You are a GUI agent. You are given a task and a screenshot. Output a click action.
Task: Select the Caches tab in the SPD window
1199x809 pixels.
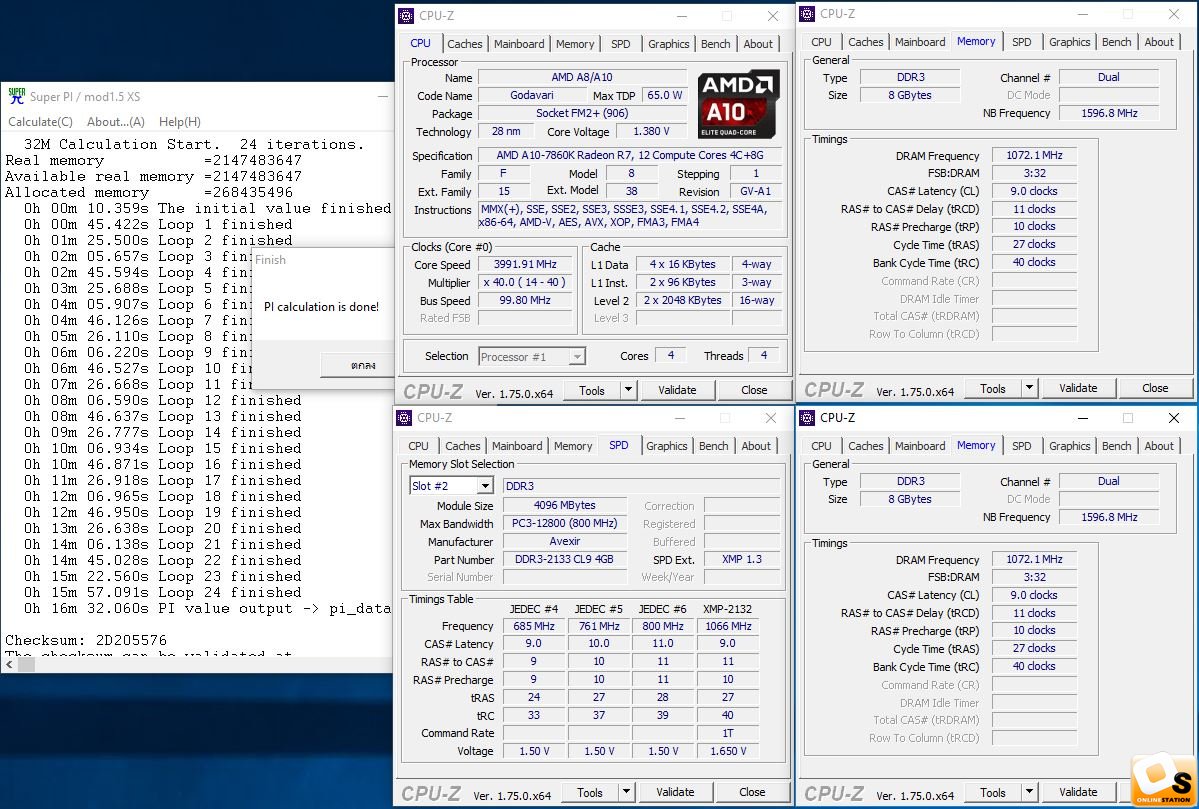point(463,446)
